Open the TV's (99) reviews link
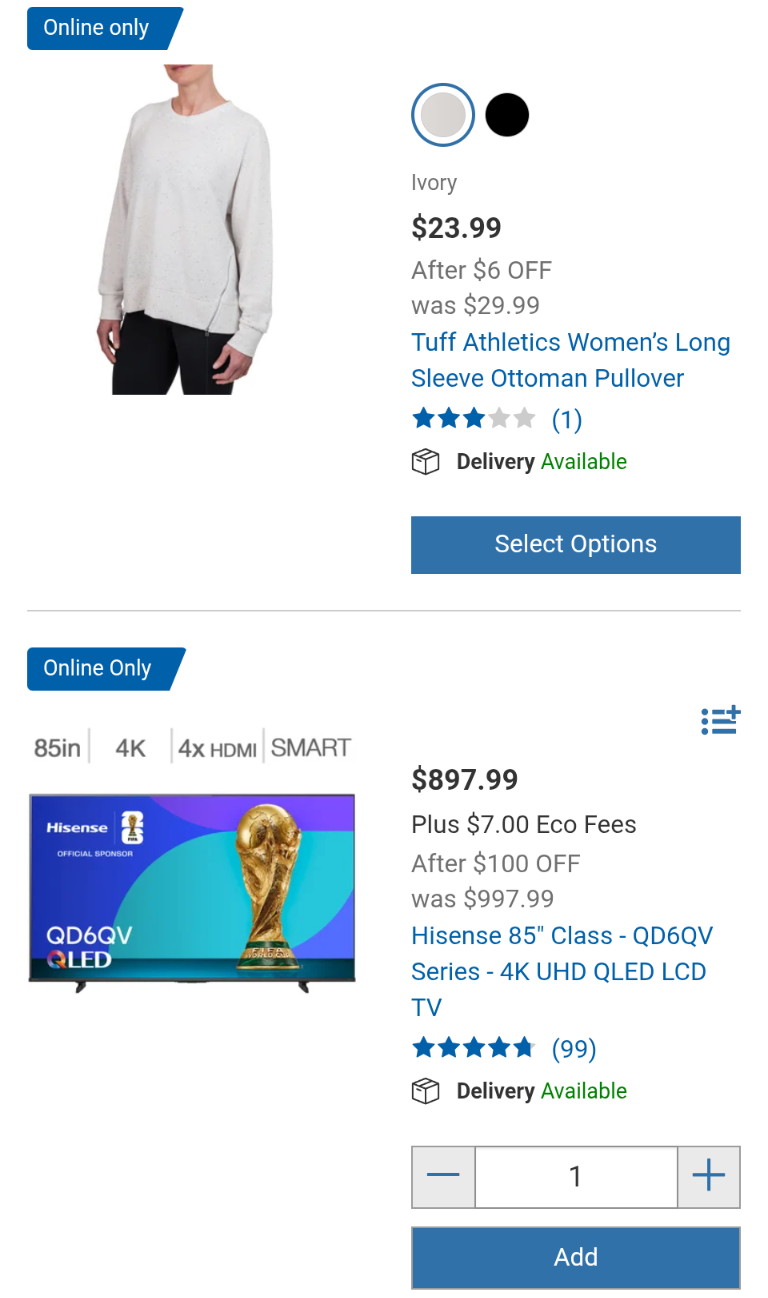The width and height of the screenshot is (768, 1298). [x=574, y=1049]
